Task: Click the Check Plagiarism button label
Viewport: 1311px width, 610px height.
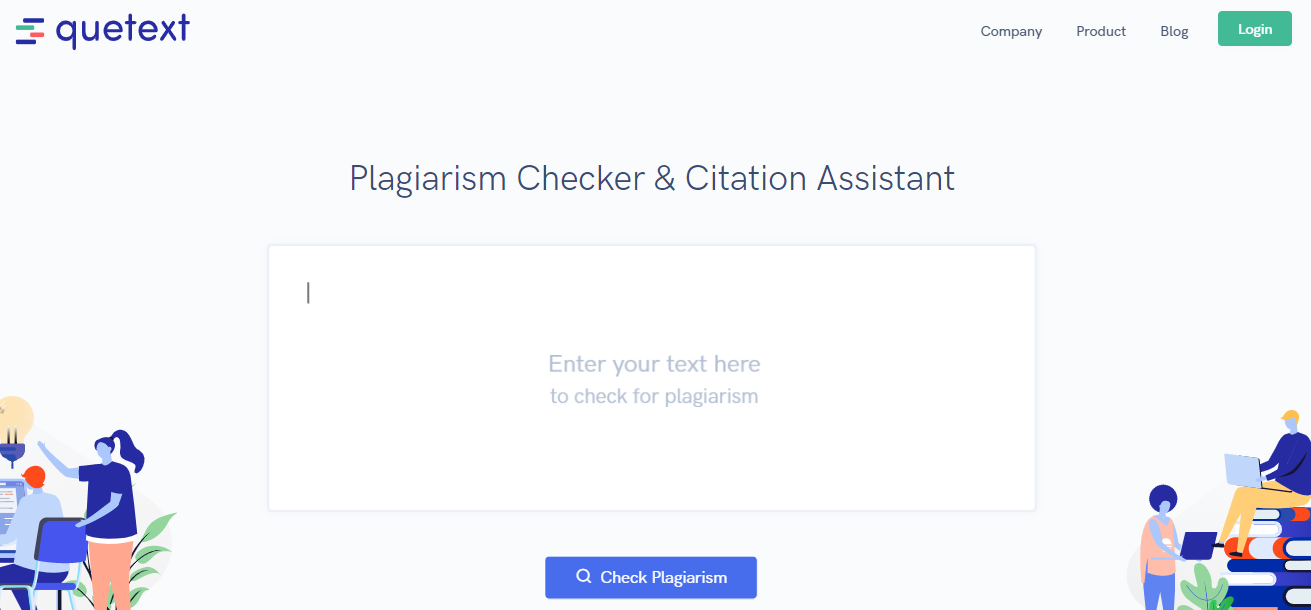Action: click(x=663, y=577)
